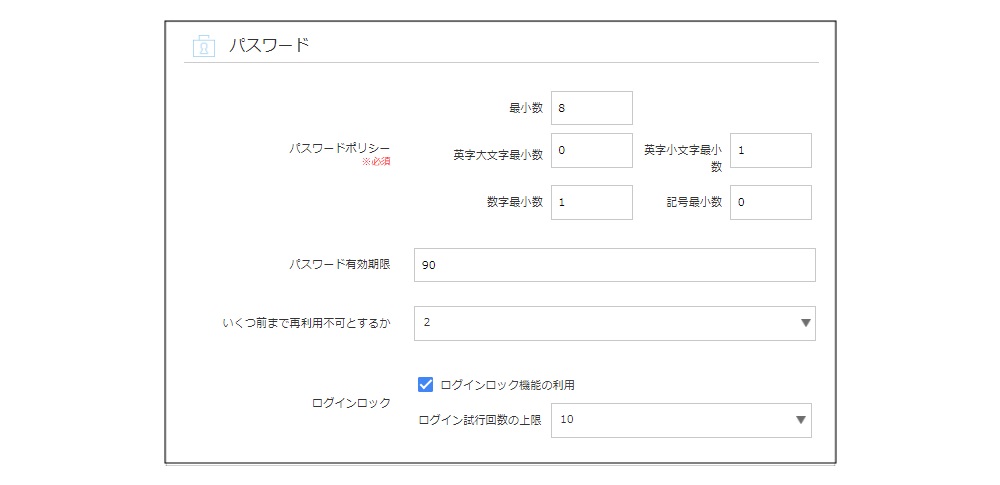Click the ログインロック row label

(x=351, y=403)
